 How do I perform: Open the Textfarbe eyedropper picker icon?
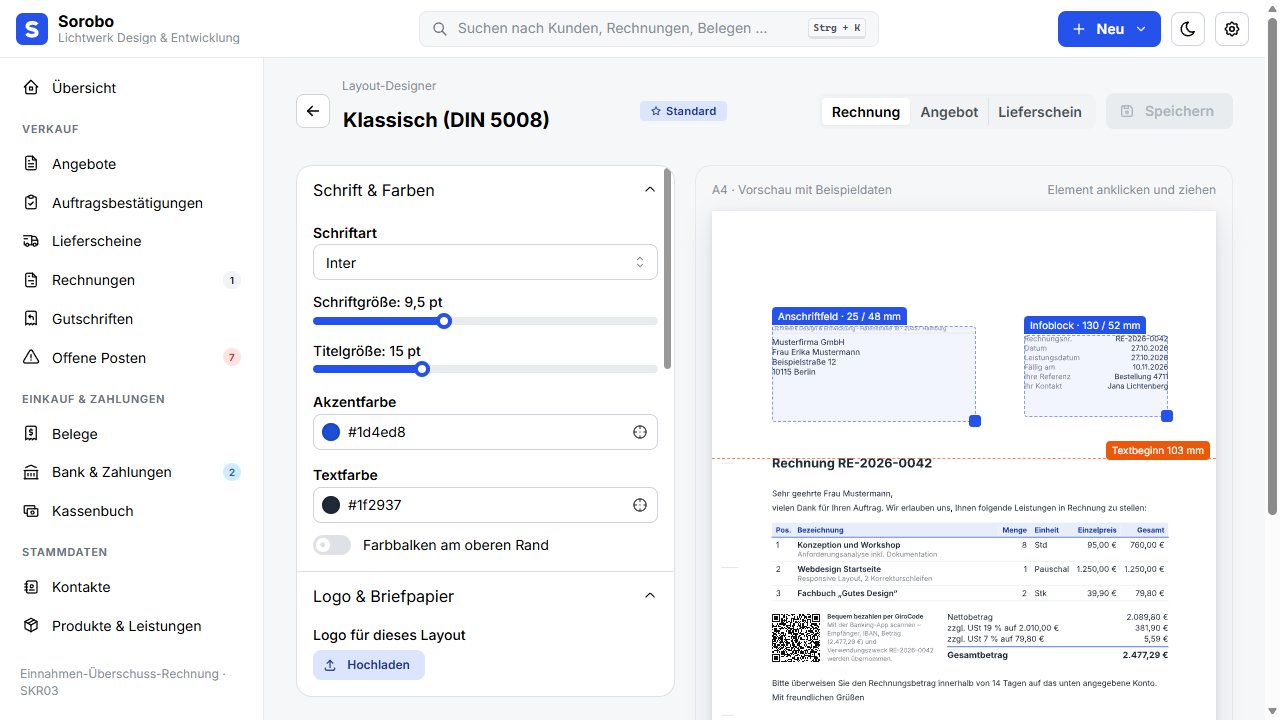coord(640,505)
